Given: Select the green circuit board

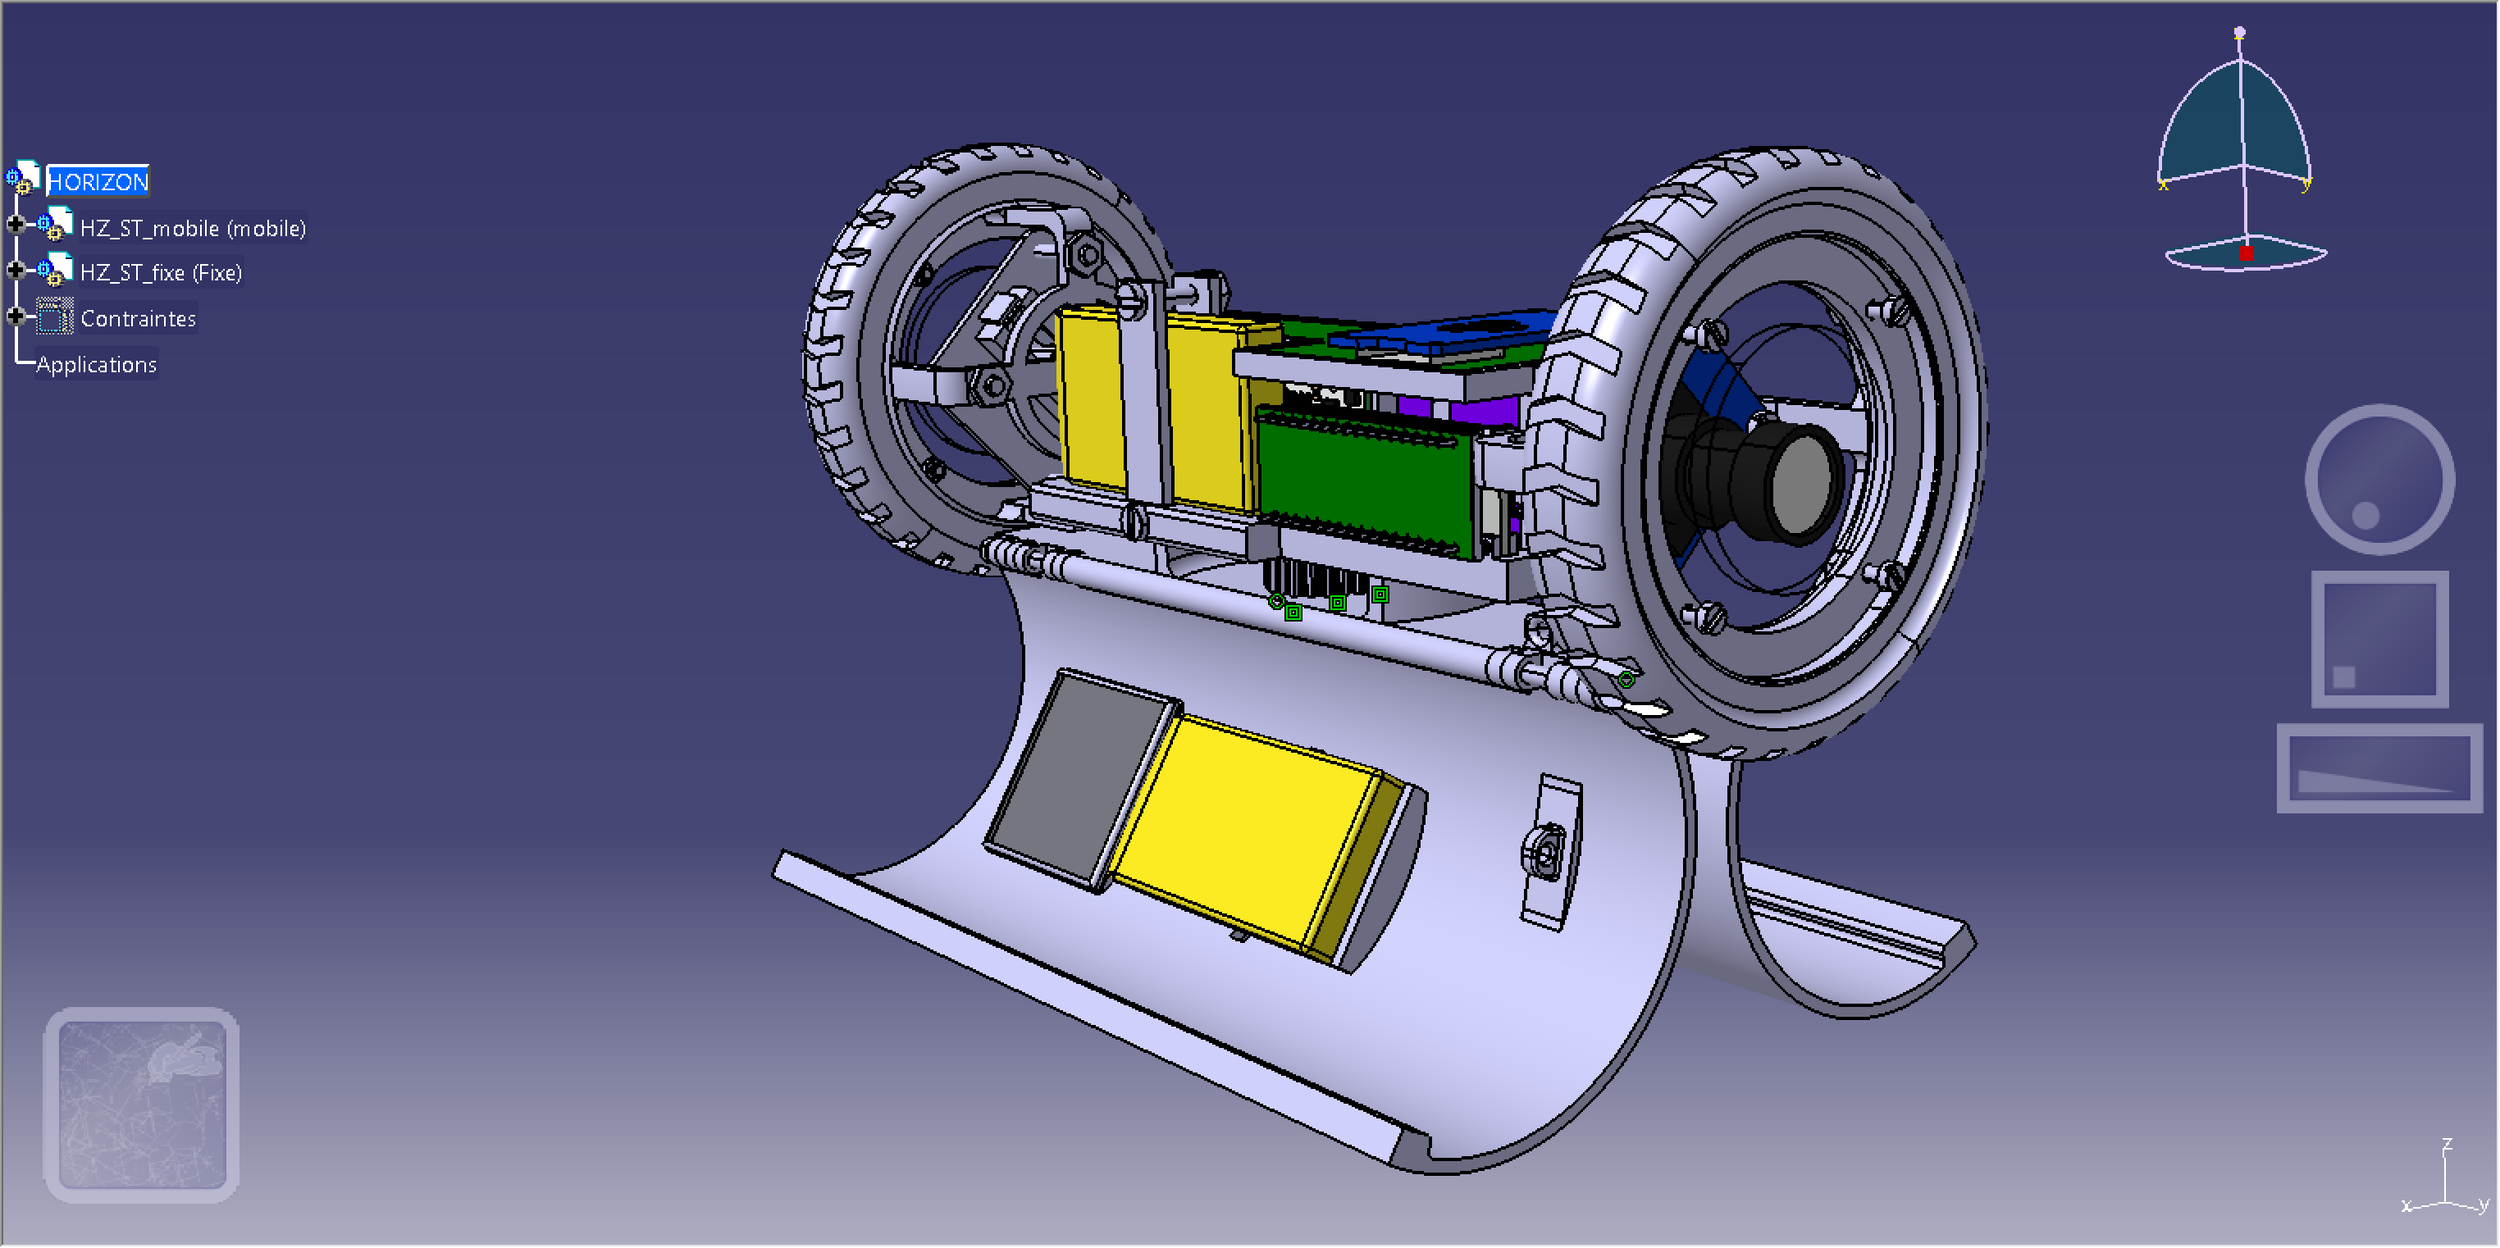Looking at the screenshot, I should click(1365, 485).
